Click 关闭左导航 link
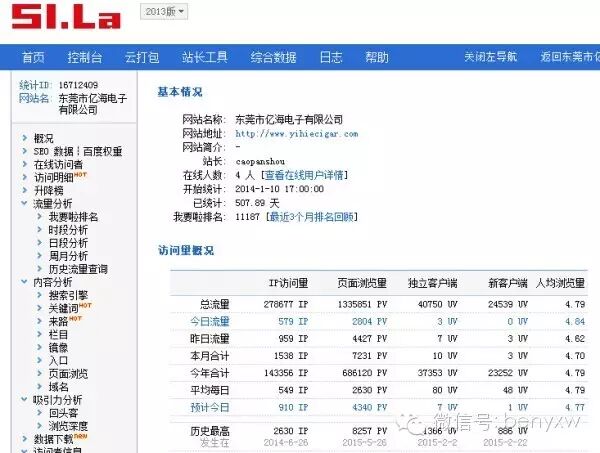The width and height of the screenshot is (600, 453). click(491, 57)
